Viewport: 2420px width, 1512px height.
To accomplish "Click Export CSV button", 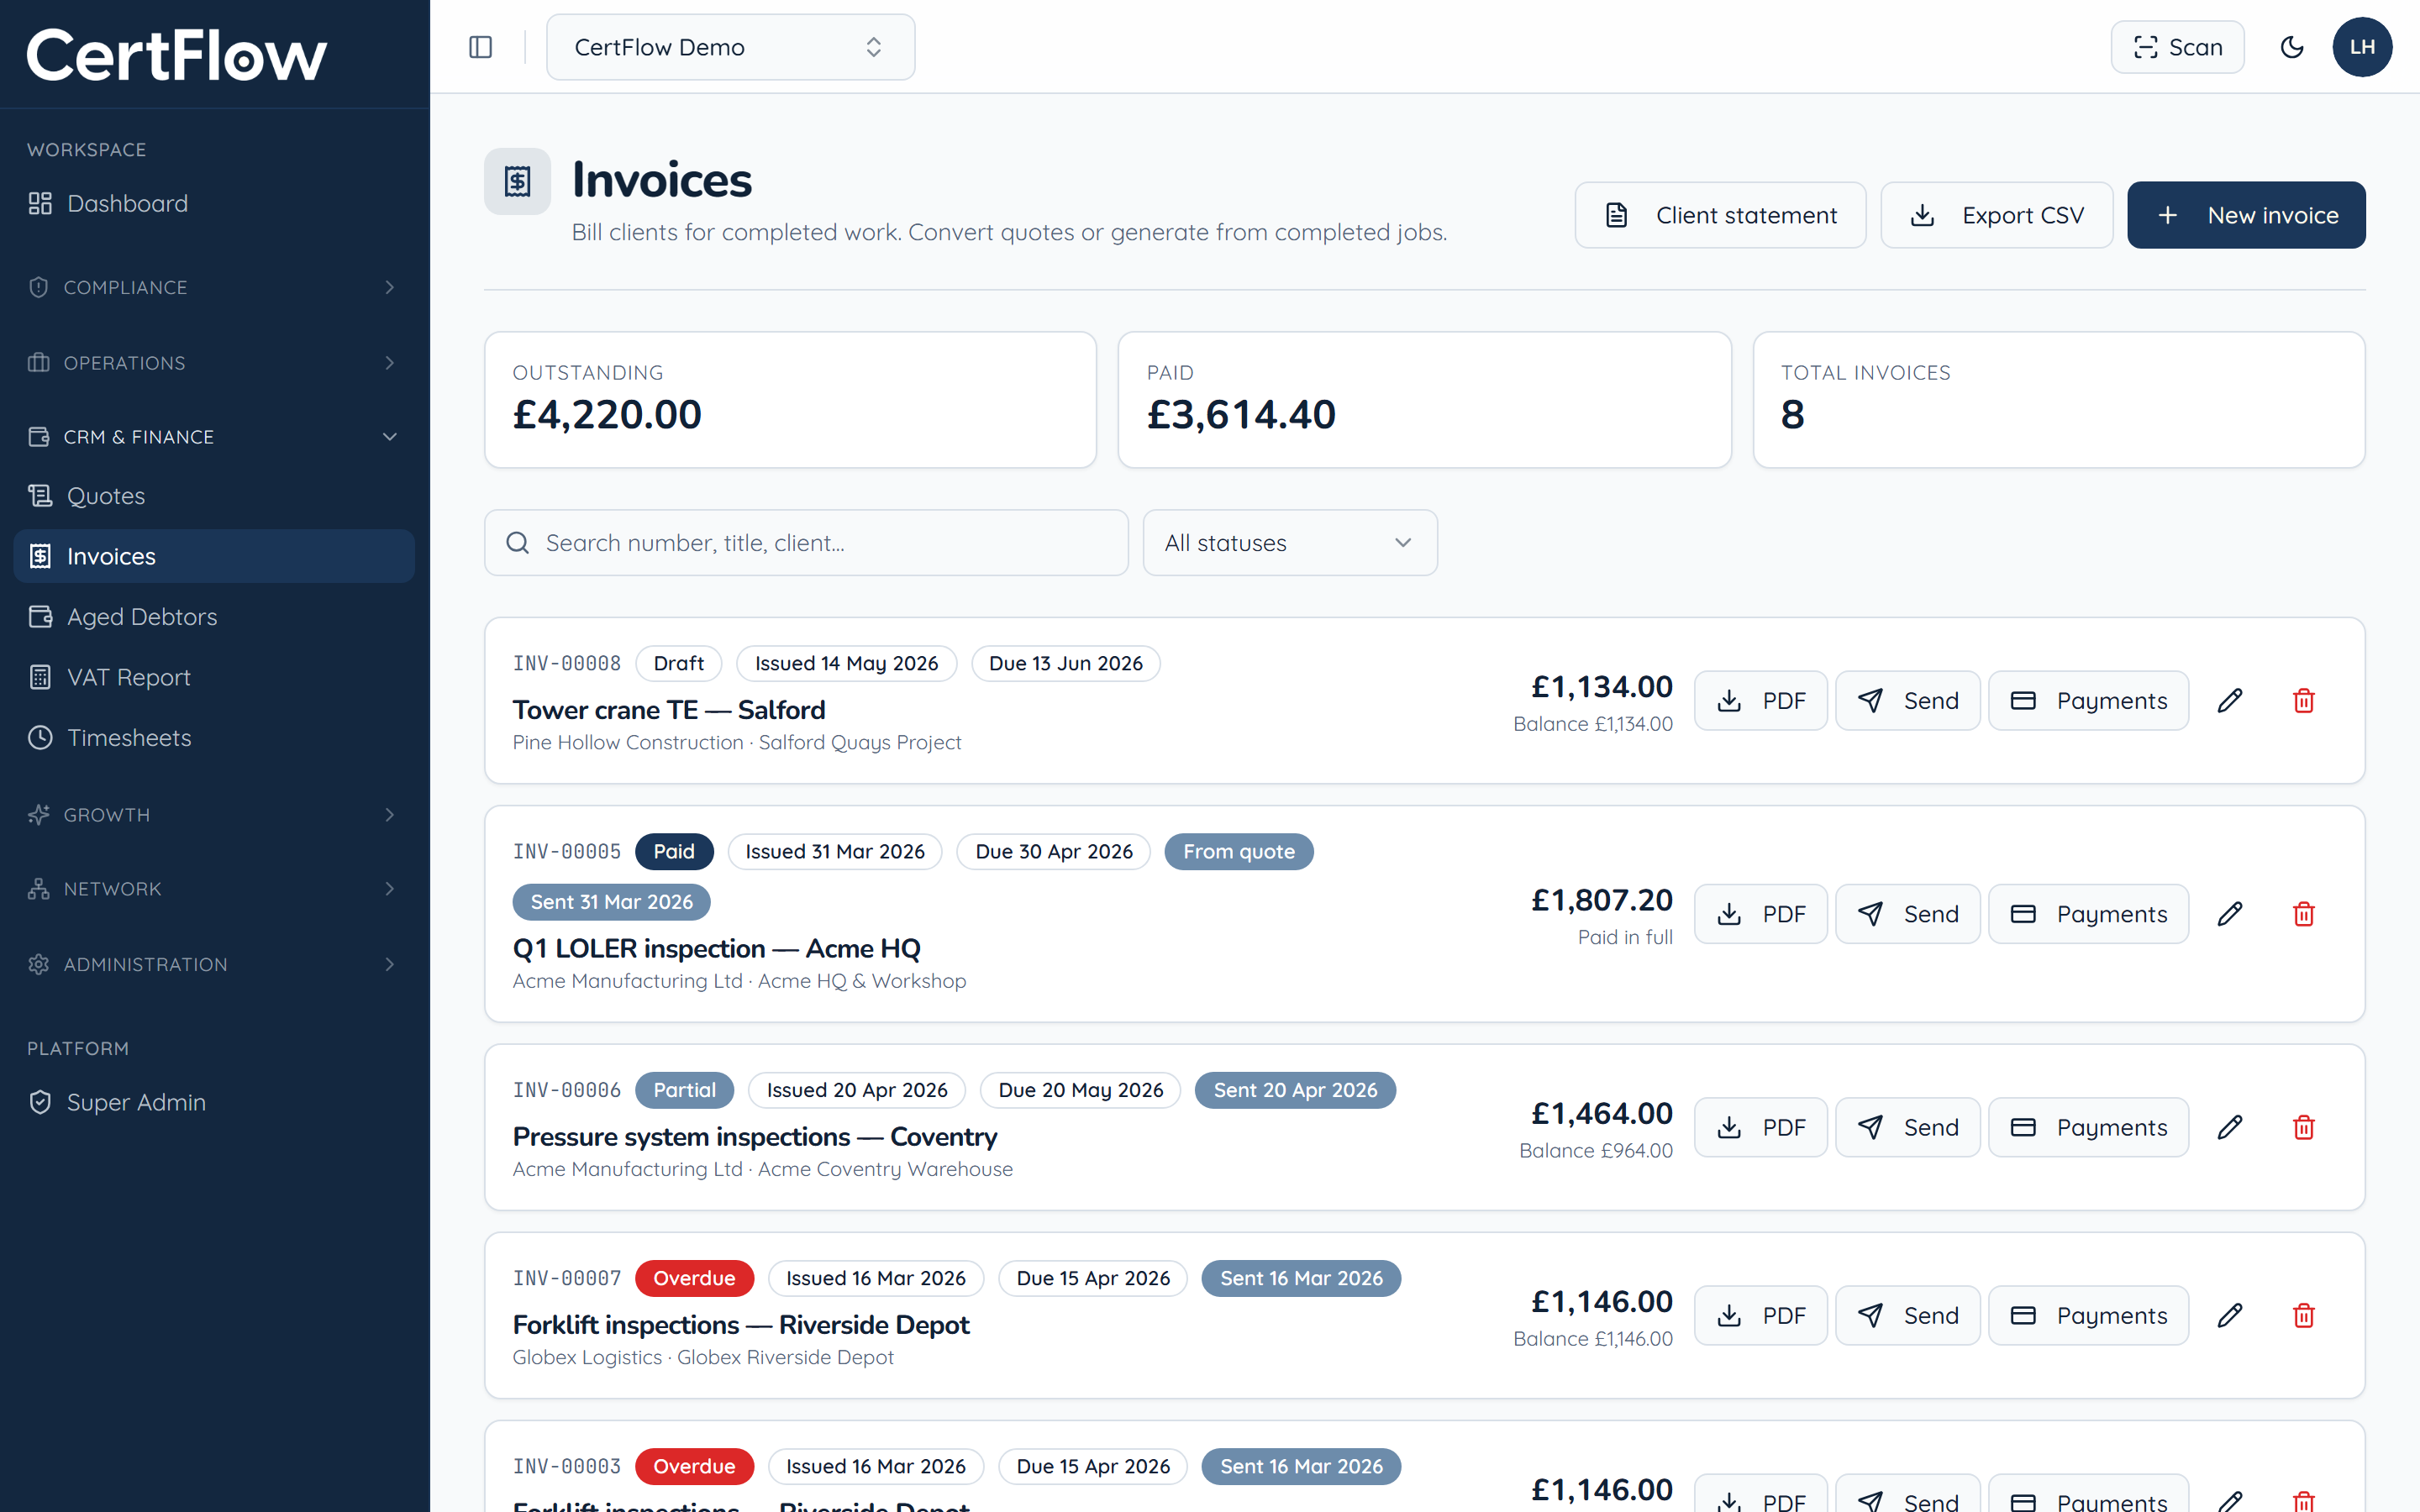I will [1996, 215].
